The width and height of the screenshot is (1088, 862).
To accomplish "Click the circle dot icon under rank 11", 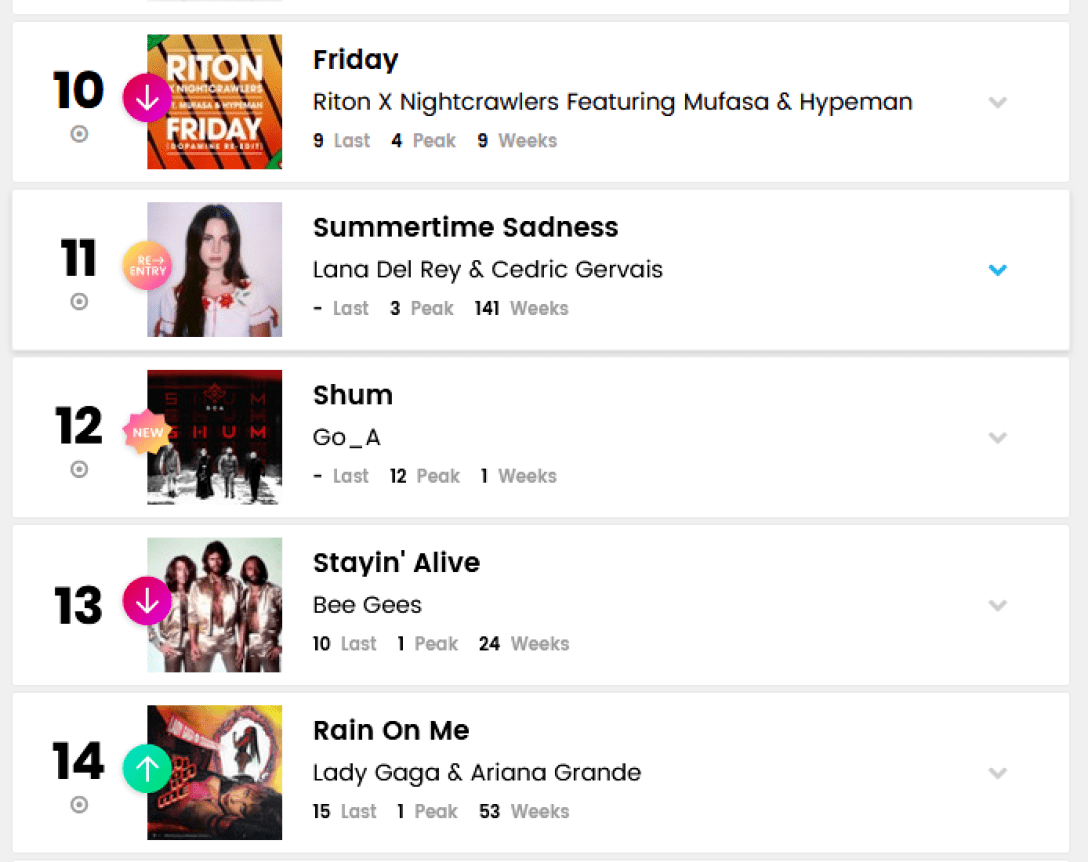I will (x=79, y=301).
